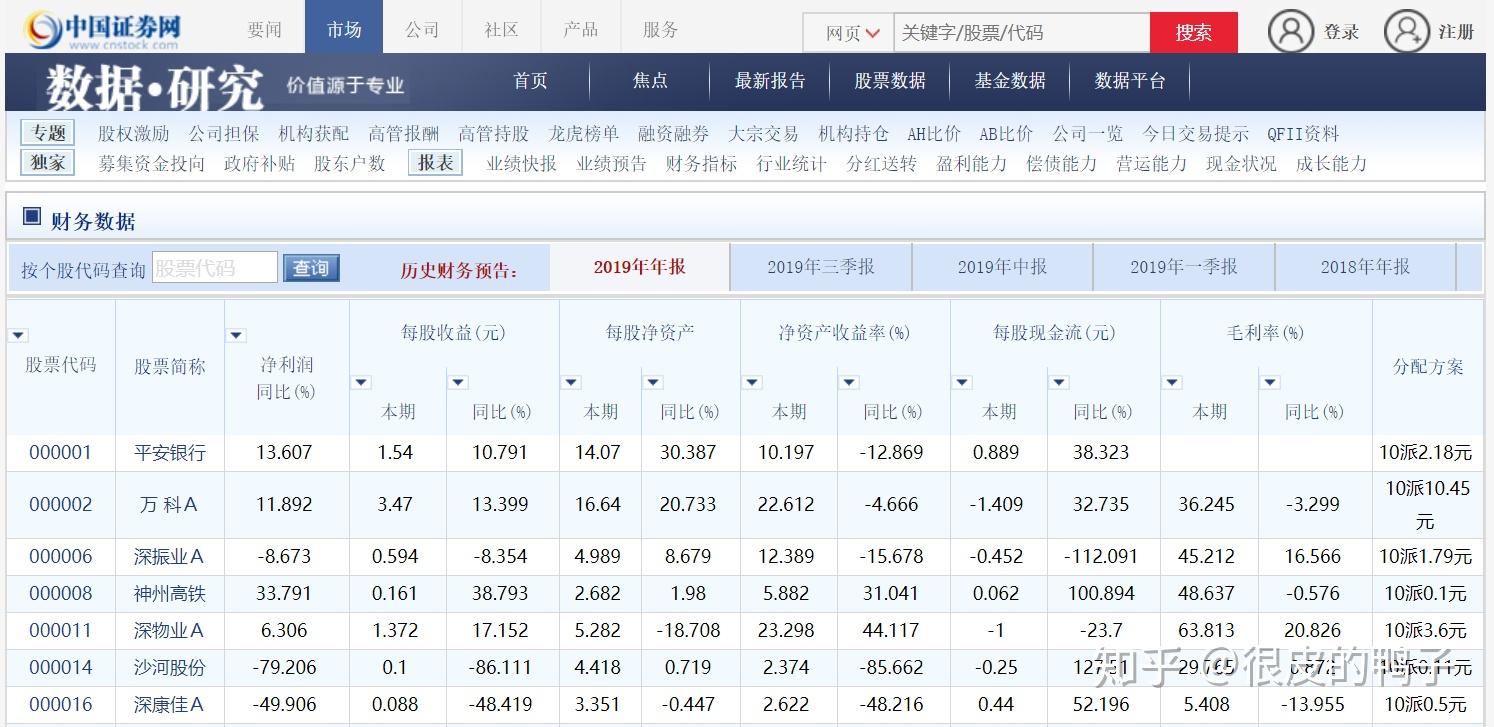Click the 中国证券网 logo
1494x727 pixels.
(x=103, y=30)
